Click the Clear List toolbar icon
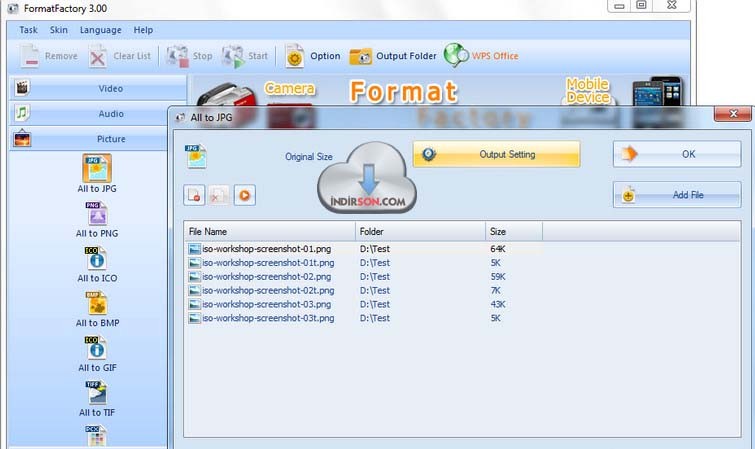The height and width of the screenshot is (449, 755). pos(98,56)
